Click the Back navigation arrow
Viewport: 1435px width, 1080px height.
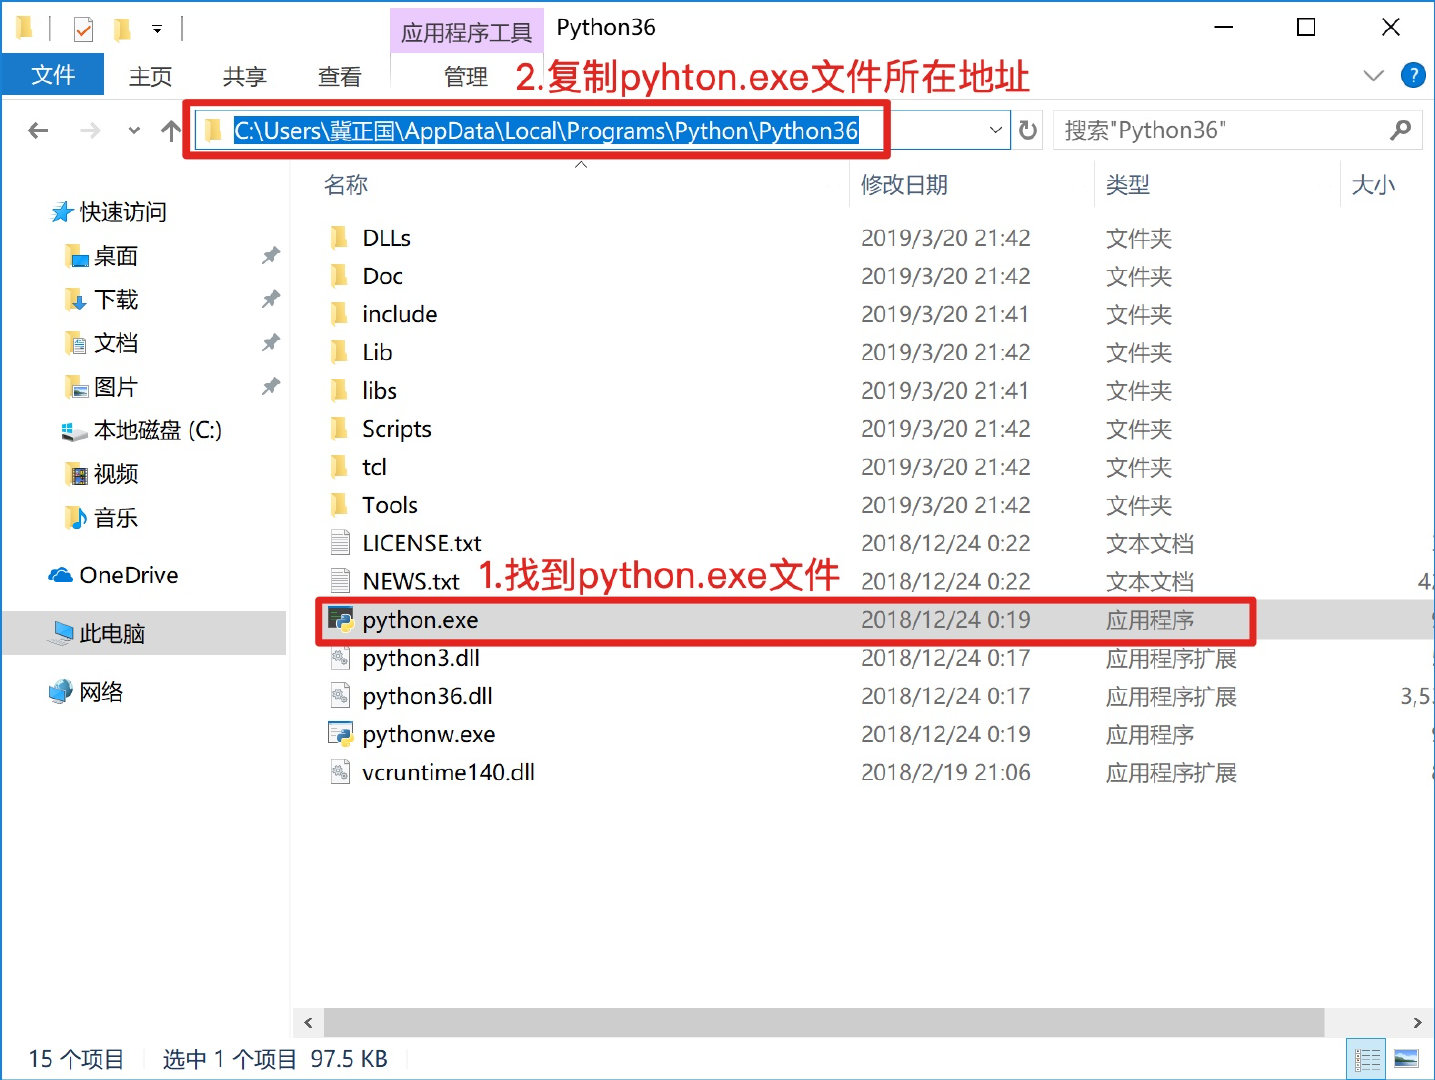pos(38,131)
